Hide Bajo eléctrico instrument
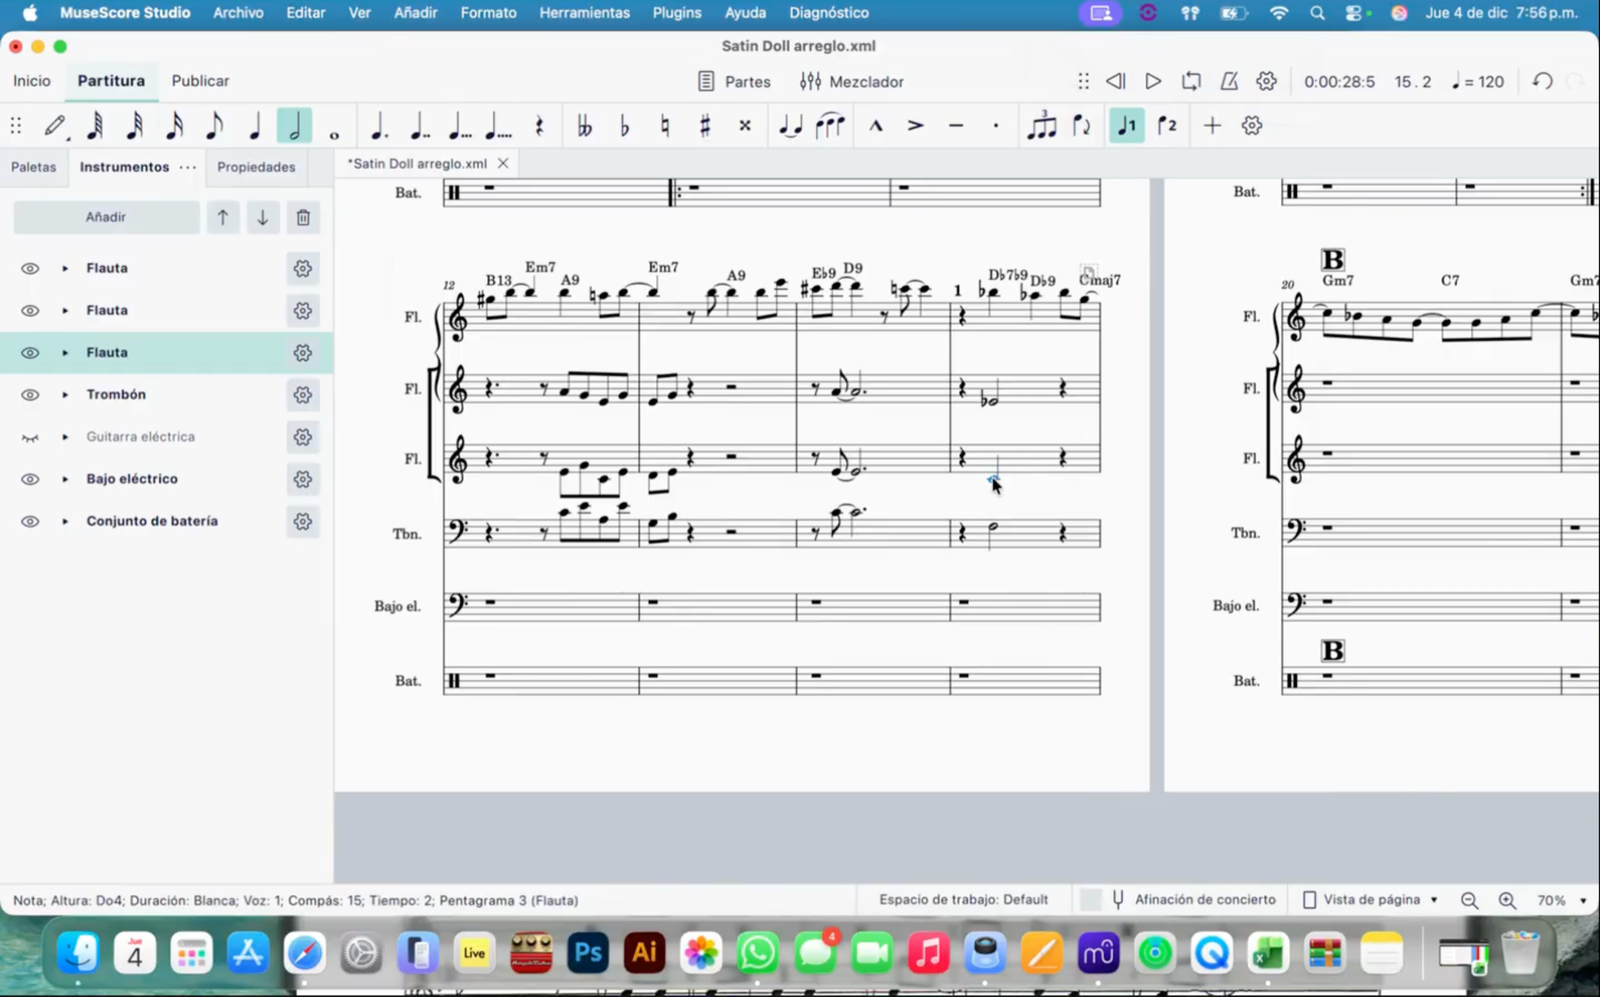Viewport: 1600px width, 997px height. pyautogui.click(x=30, y=479)
